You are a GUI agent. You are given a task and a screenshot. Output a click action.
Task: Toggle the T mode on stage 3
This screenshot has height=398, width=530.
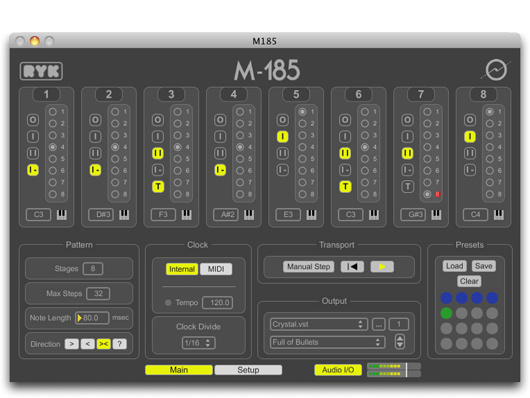(x=158, y=186)
